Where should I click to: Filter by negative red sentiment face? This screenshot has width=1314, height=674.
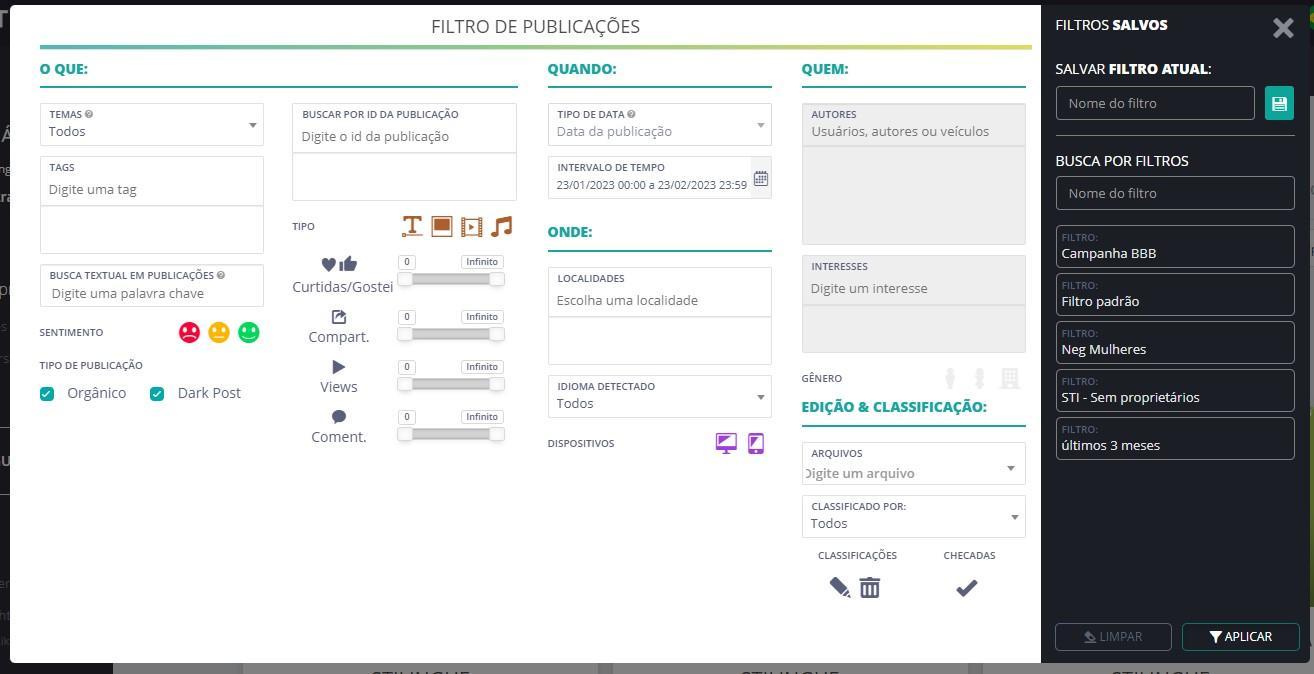189,333
